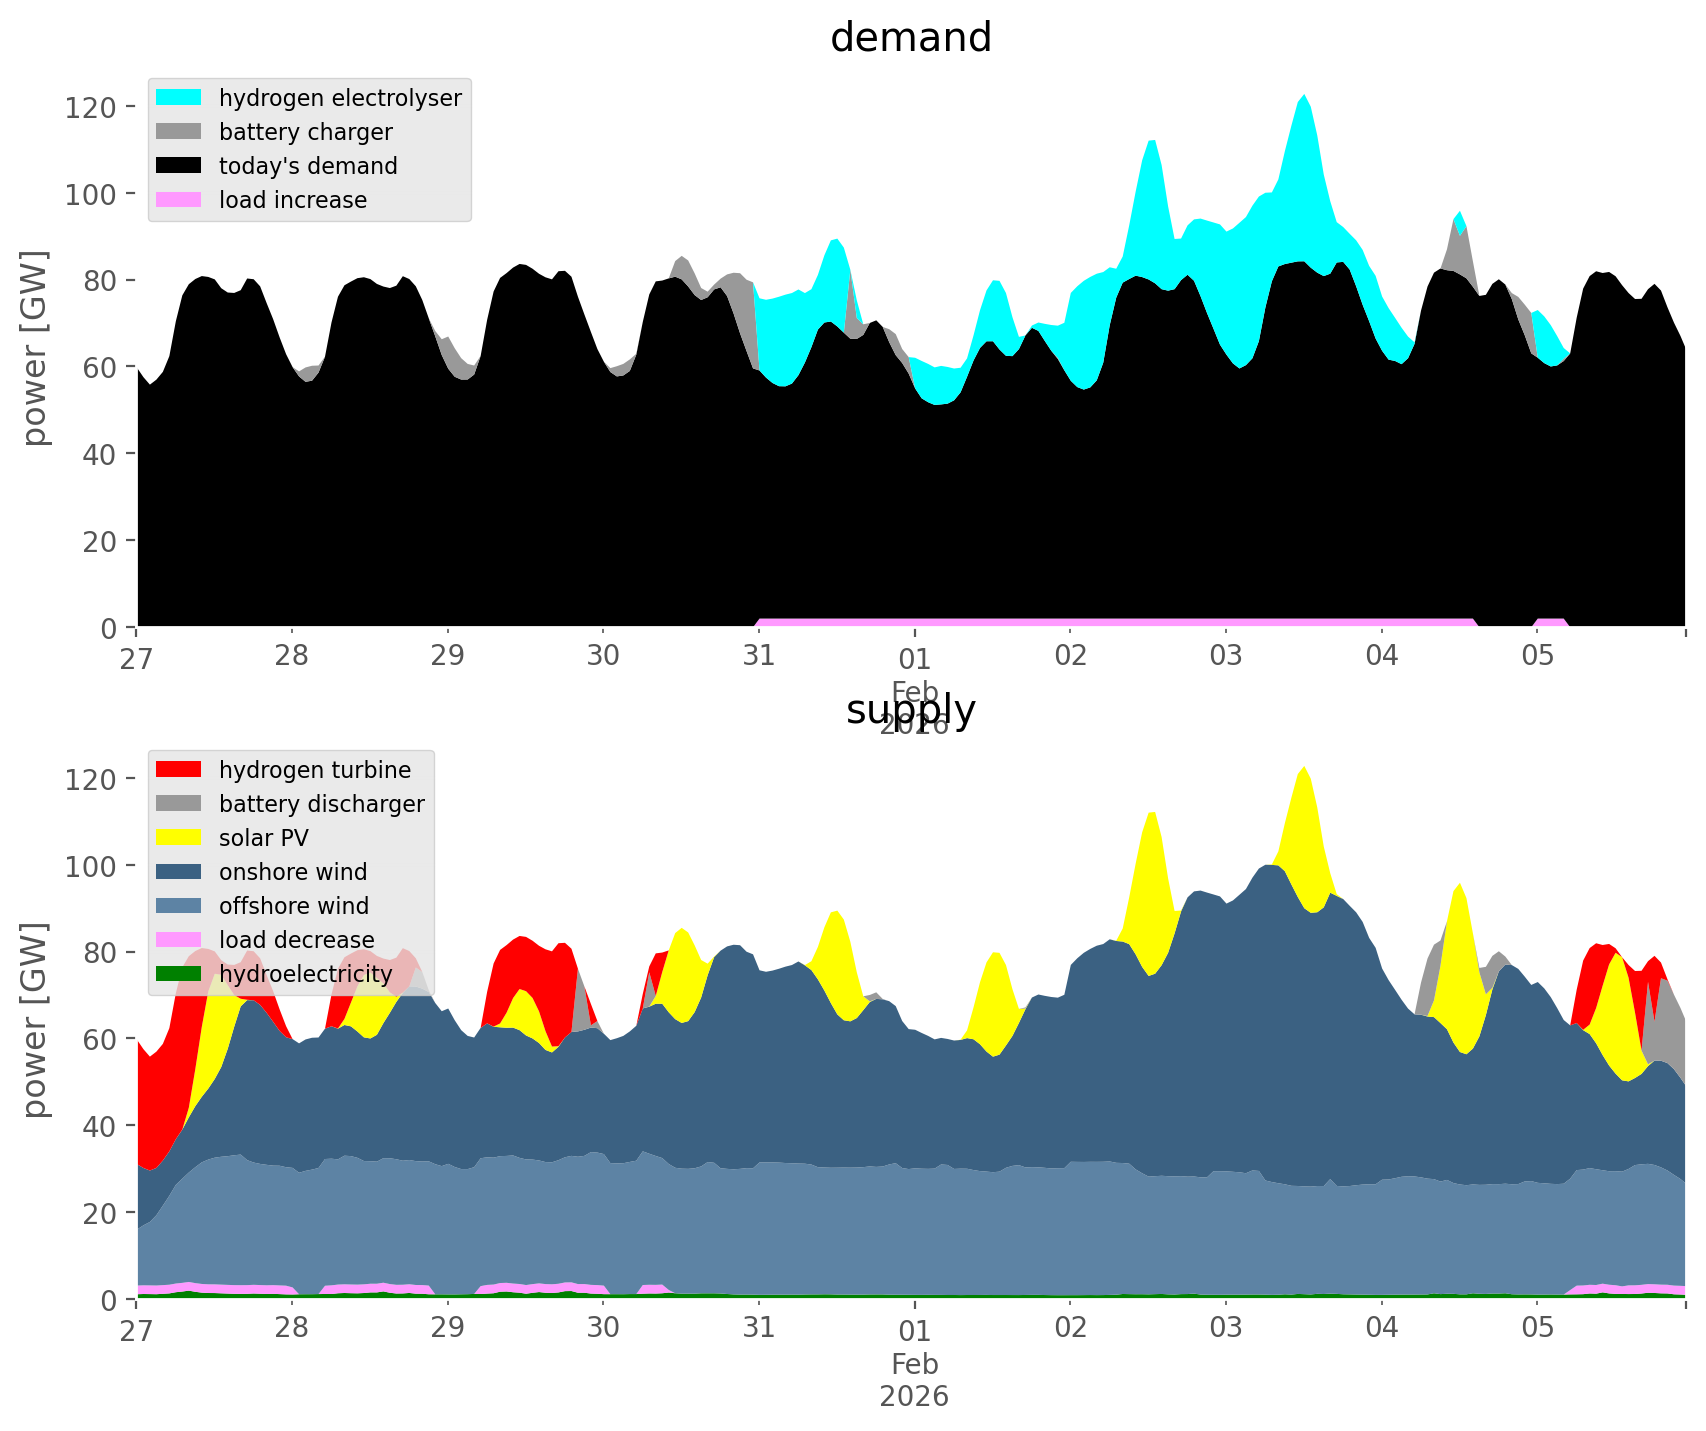Click the red hydrogen turbine legend swatch
The height and width of the screenshot is (1431, 1706).
pyautogui.click(x=179, y=770)
